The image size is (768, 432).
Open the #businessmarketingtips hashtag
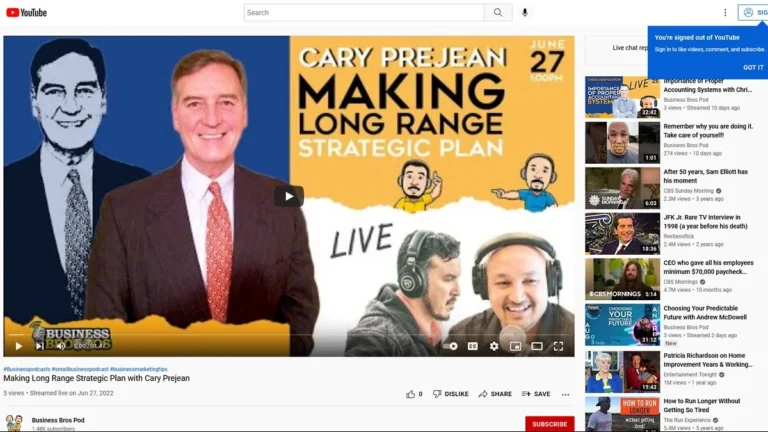(139, 369)
